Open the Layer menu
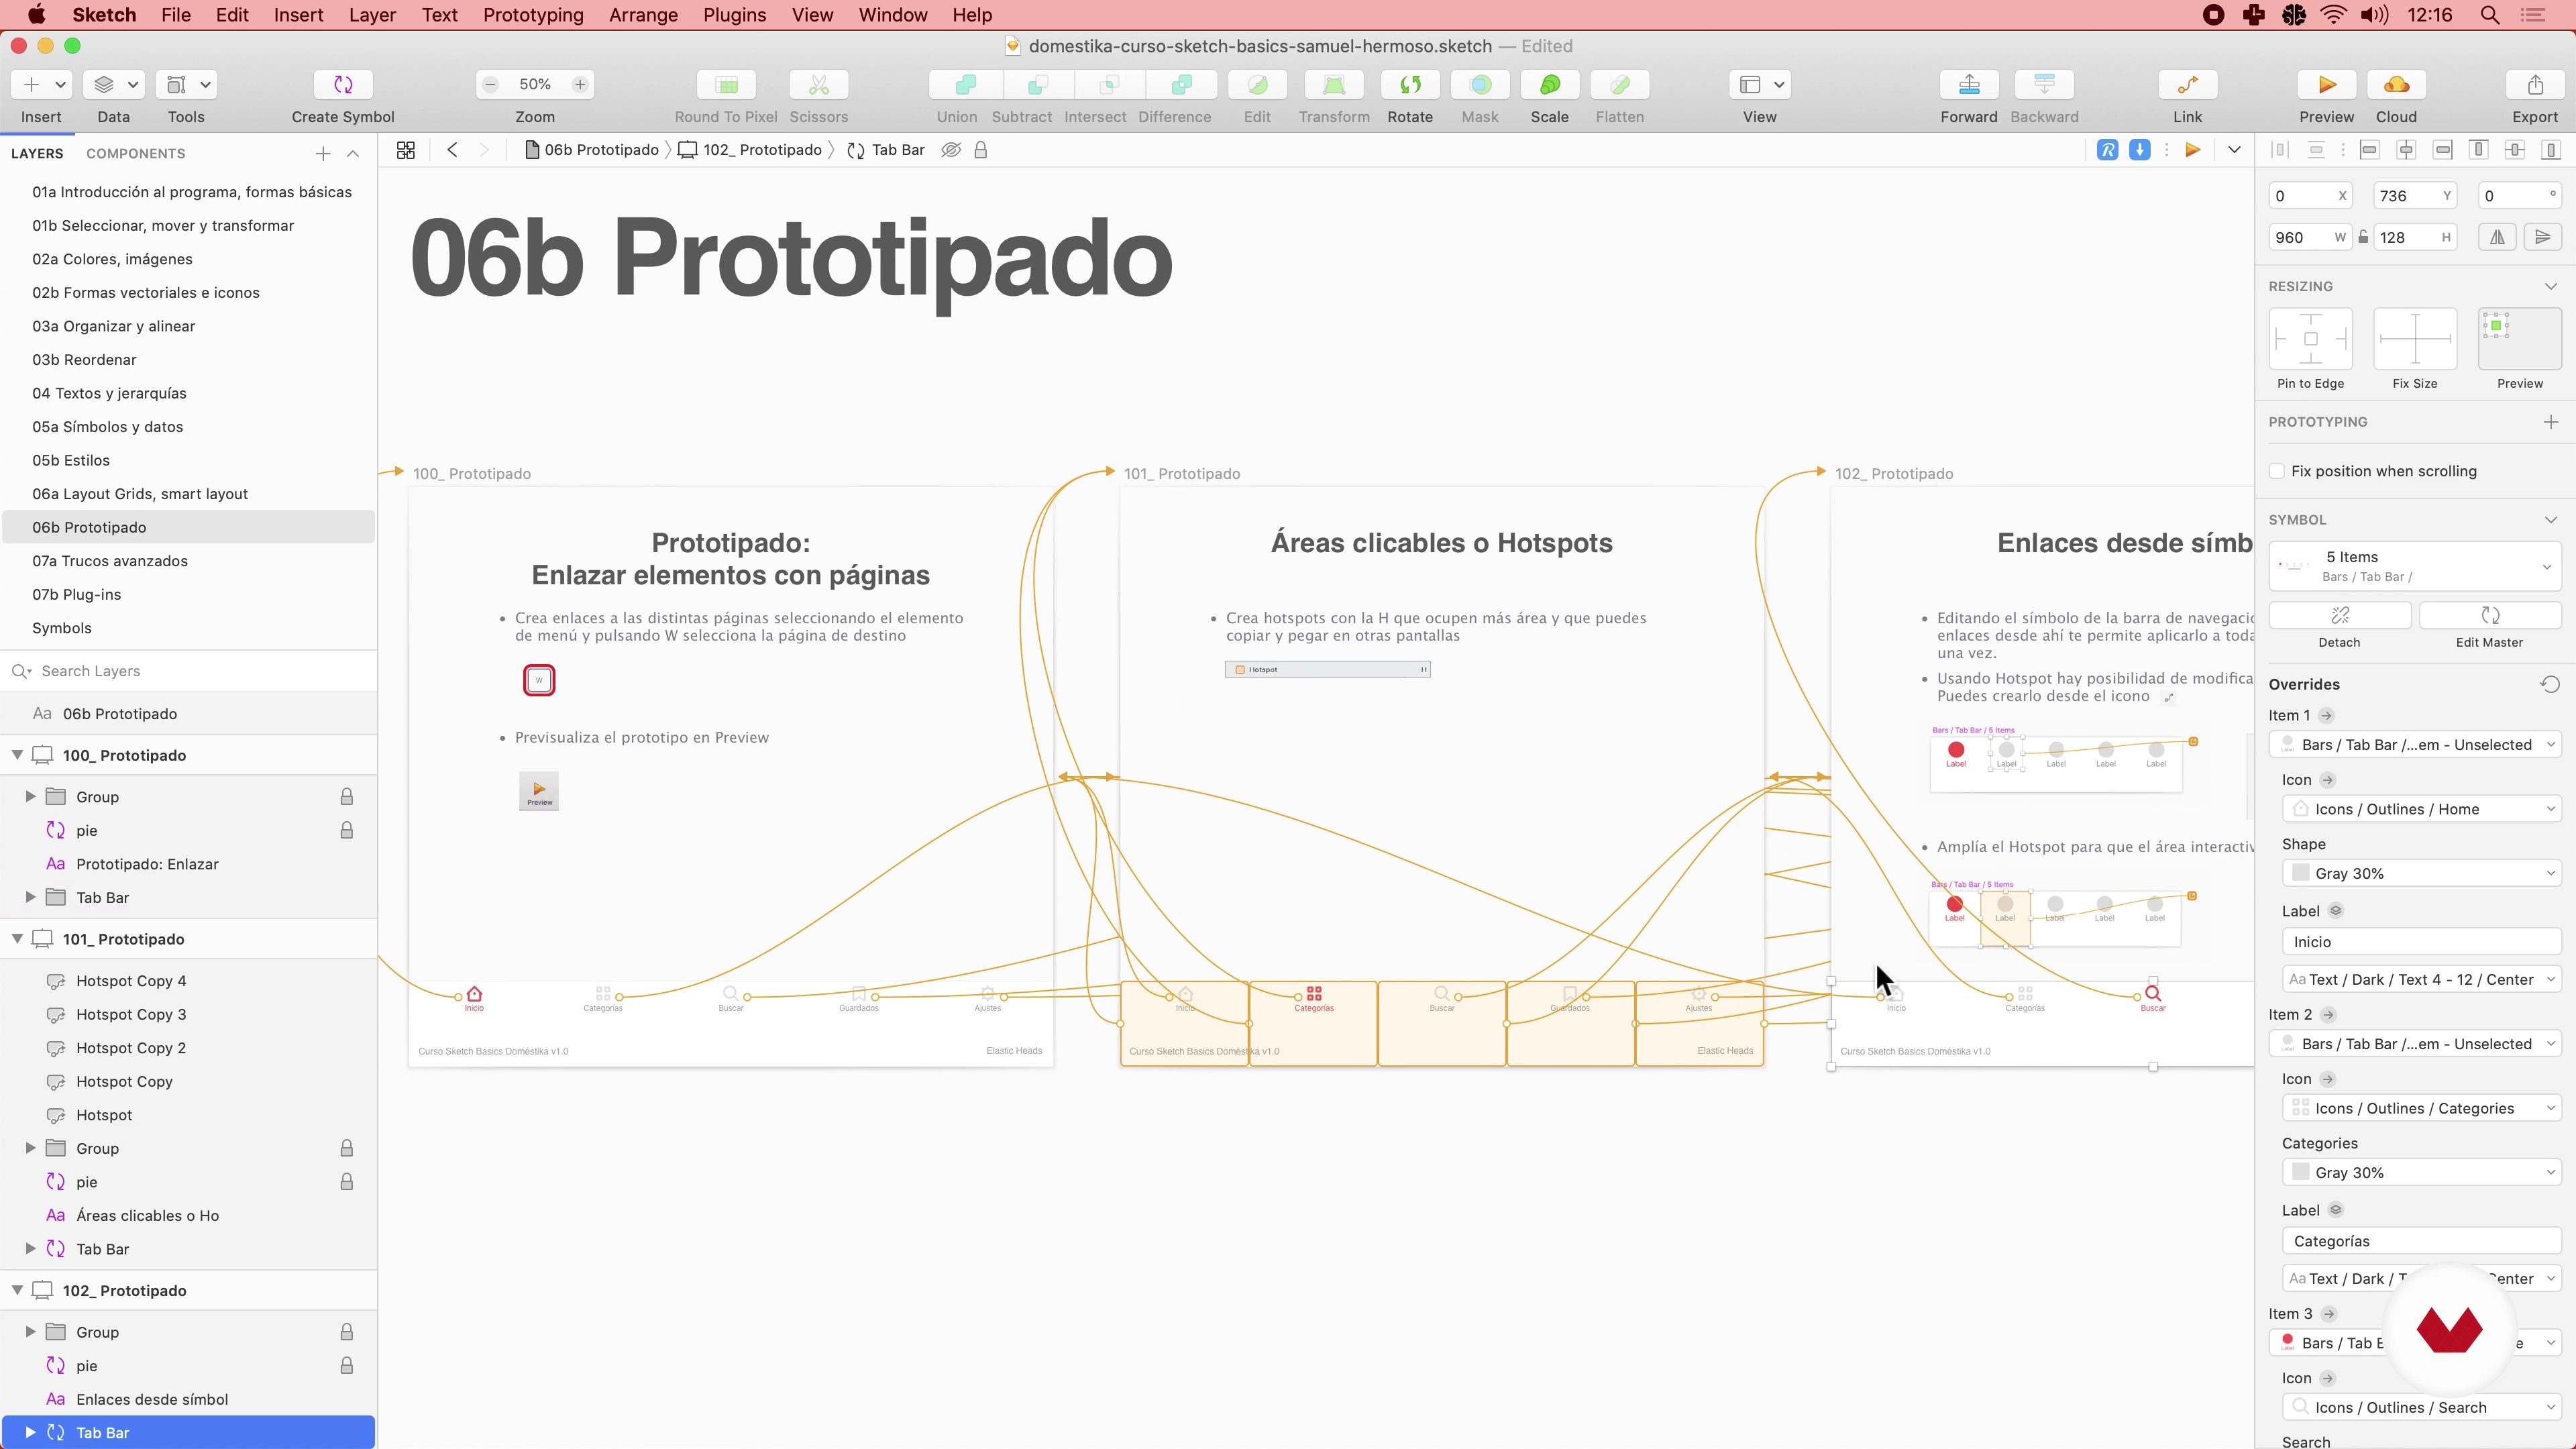 coord(372,15)
